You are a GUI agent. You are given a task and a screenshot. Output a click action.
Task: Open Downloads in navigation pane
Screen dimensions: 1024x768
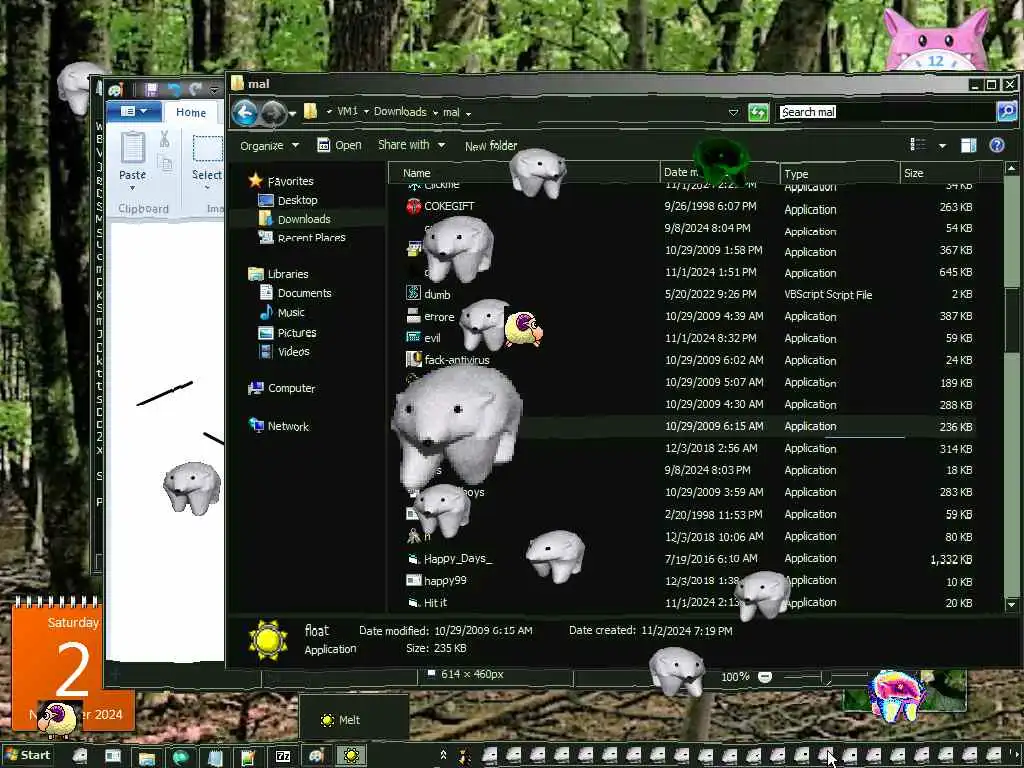295,219
